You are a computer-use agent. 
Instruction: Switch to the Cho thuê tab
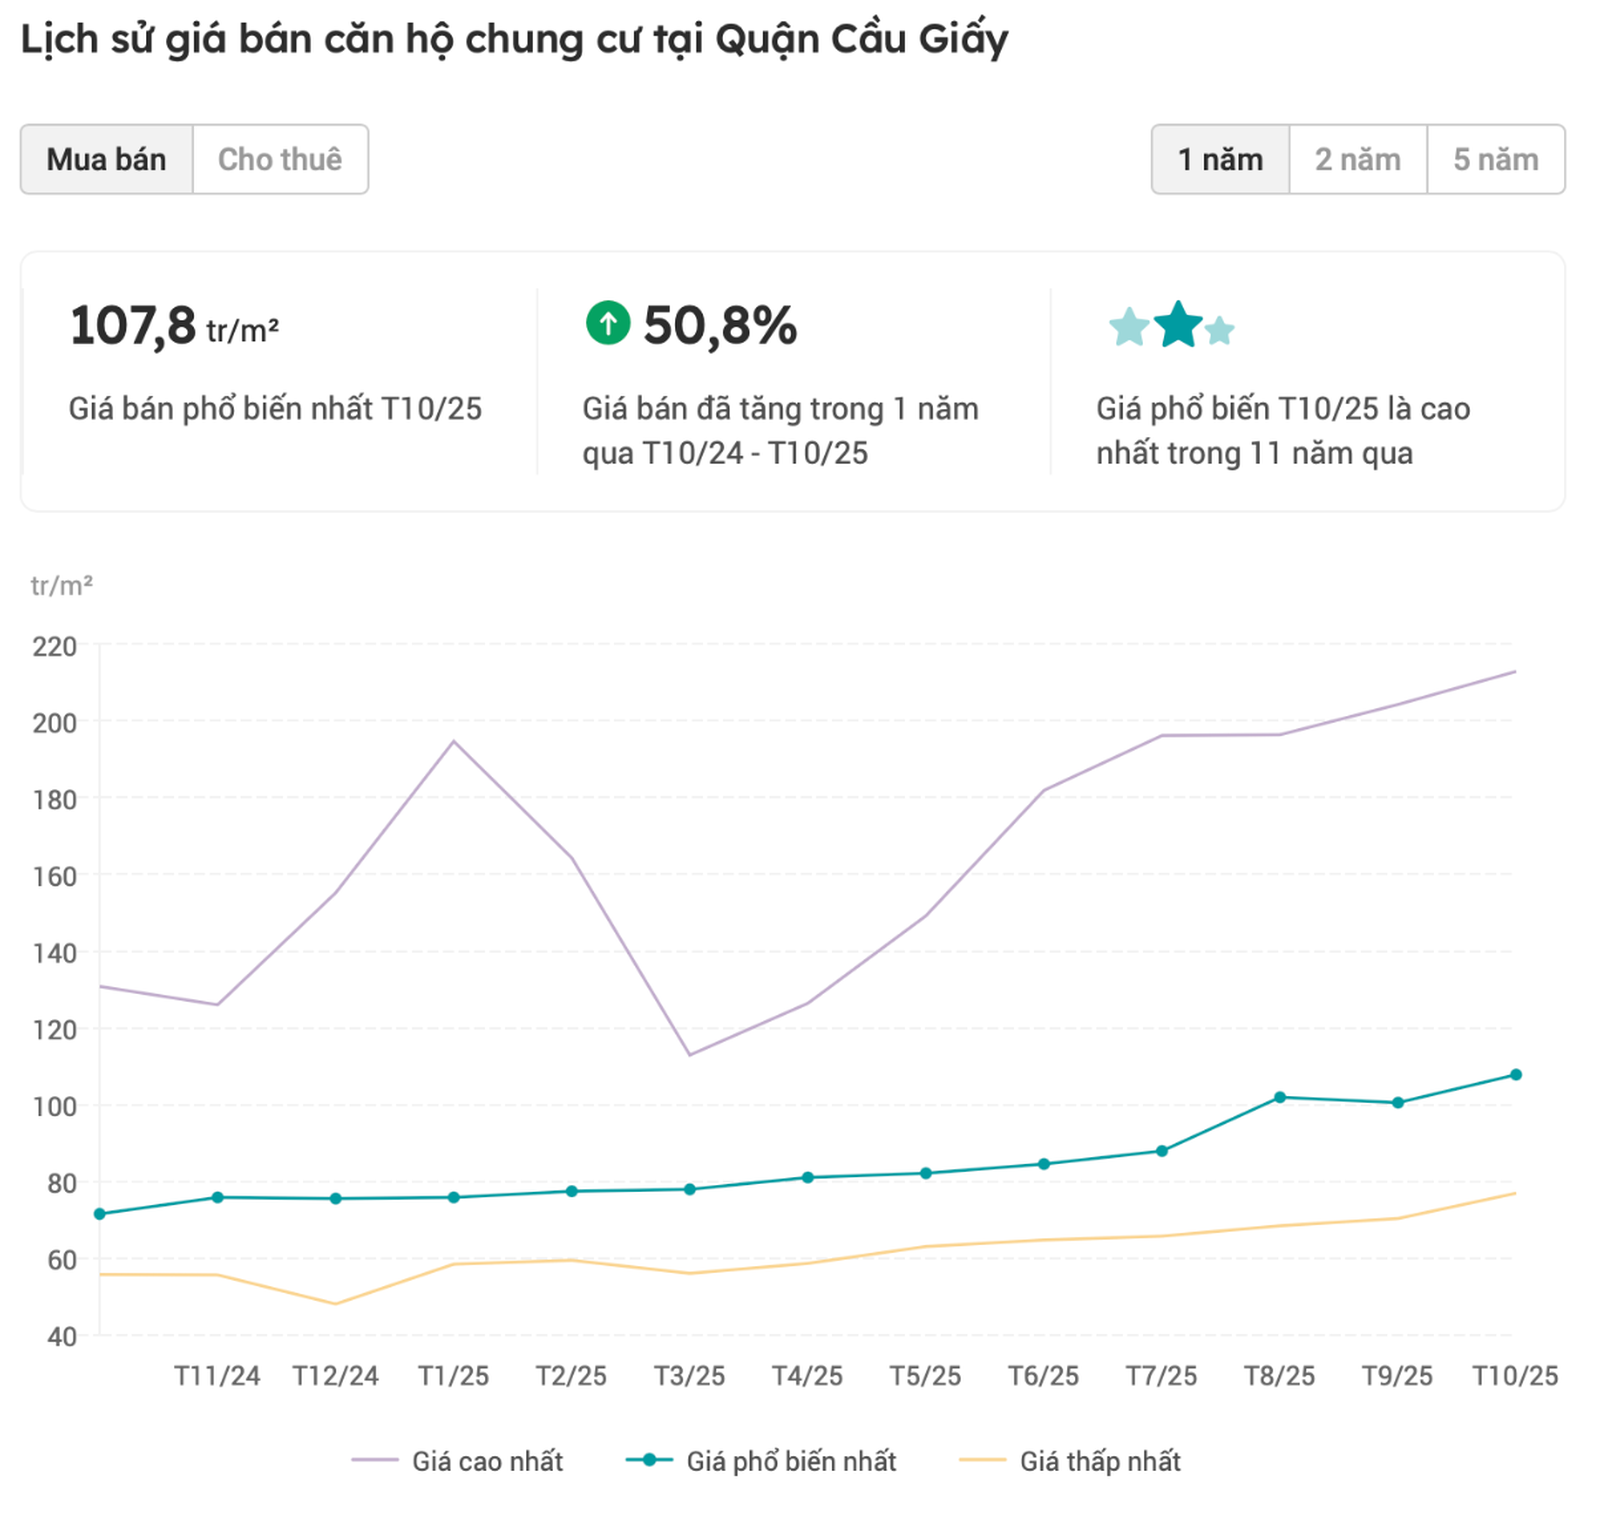coord(280,159)
